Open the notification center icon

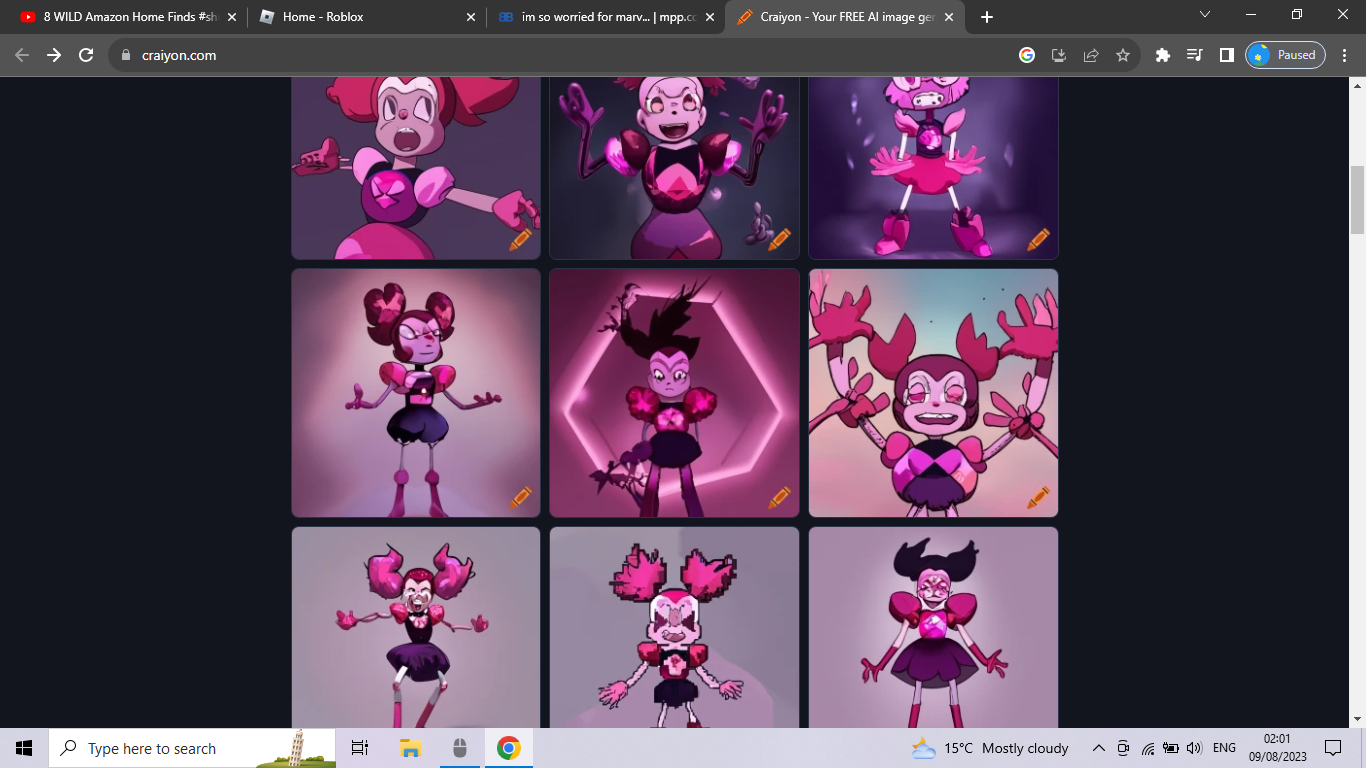[1333, 748]
